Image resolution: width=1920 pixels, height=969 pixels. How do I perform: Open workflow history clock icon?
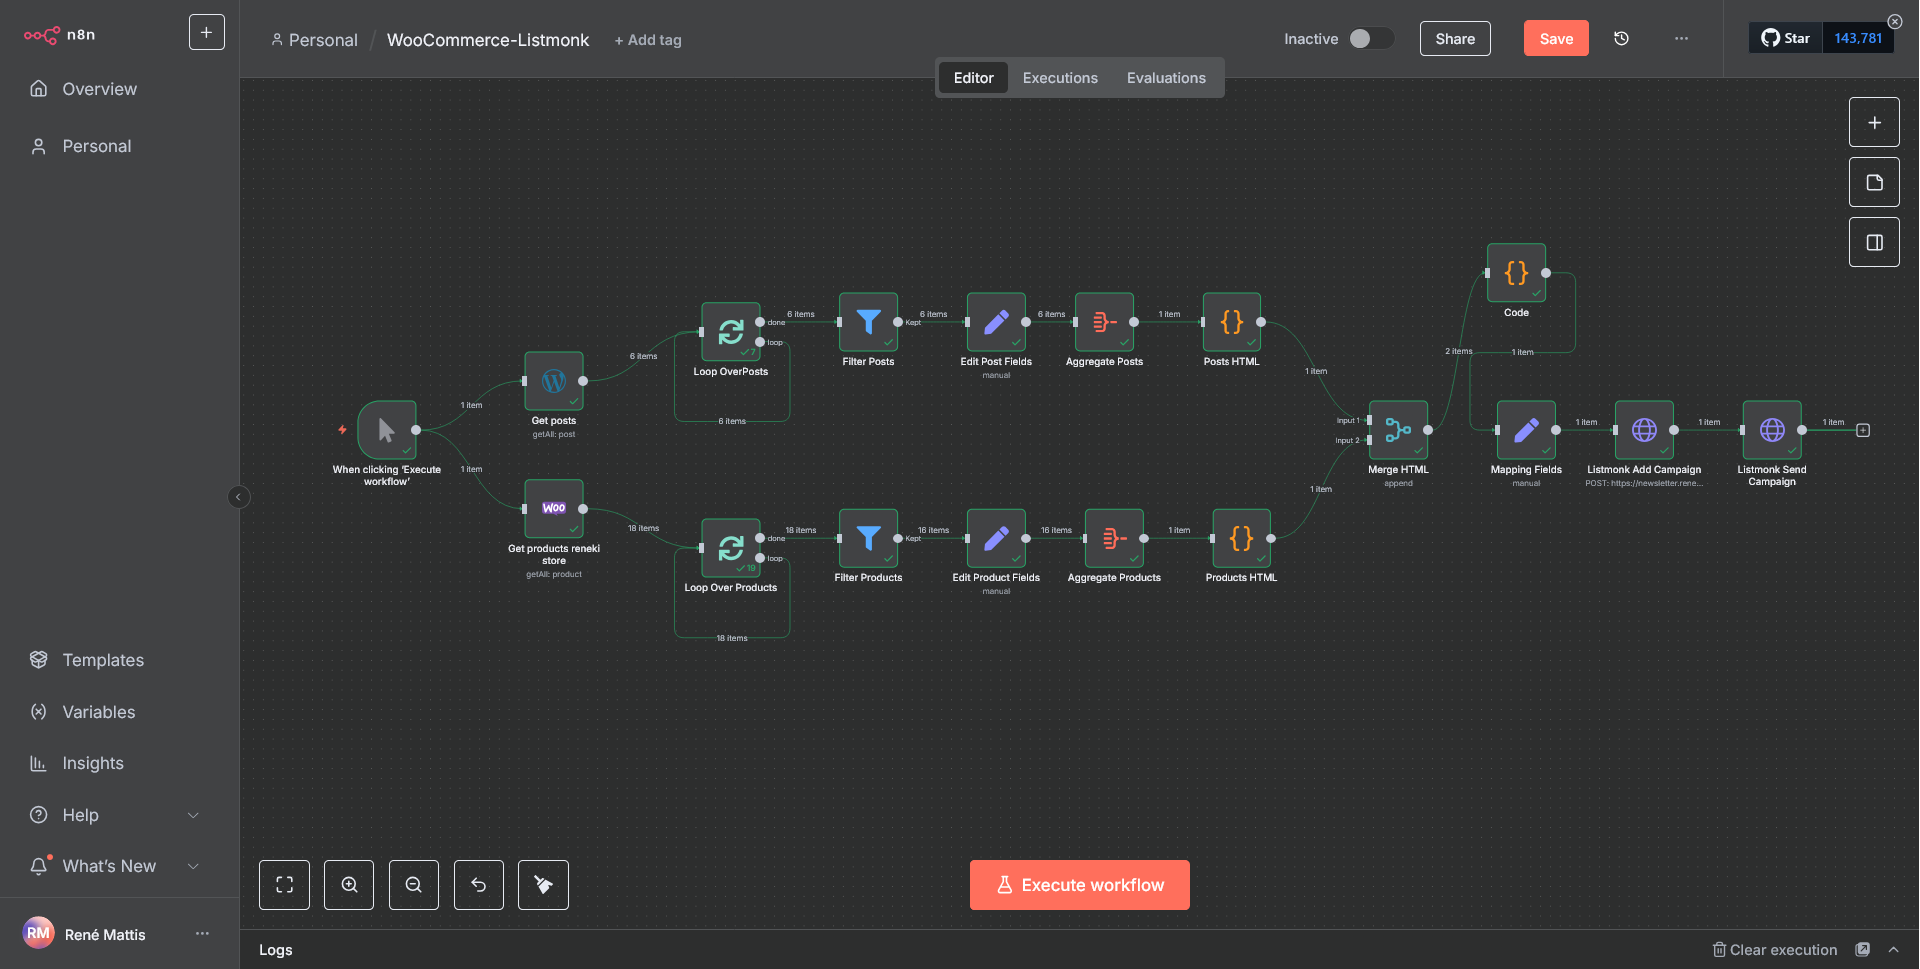[x=1621, y=39]
